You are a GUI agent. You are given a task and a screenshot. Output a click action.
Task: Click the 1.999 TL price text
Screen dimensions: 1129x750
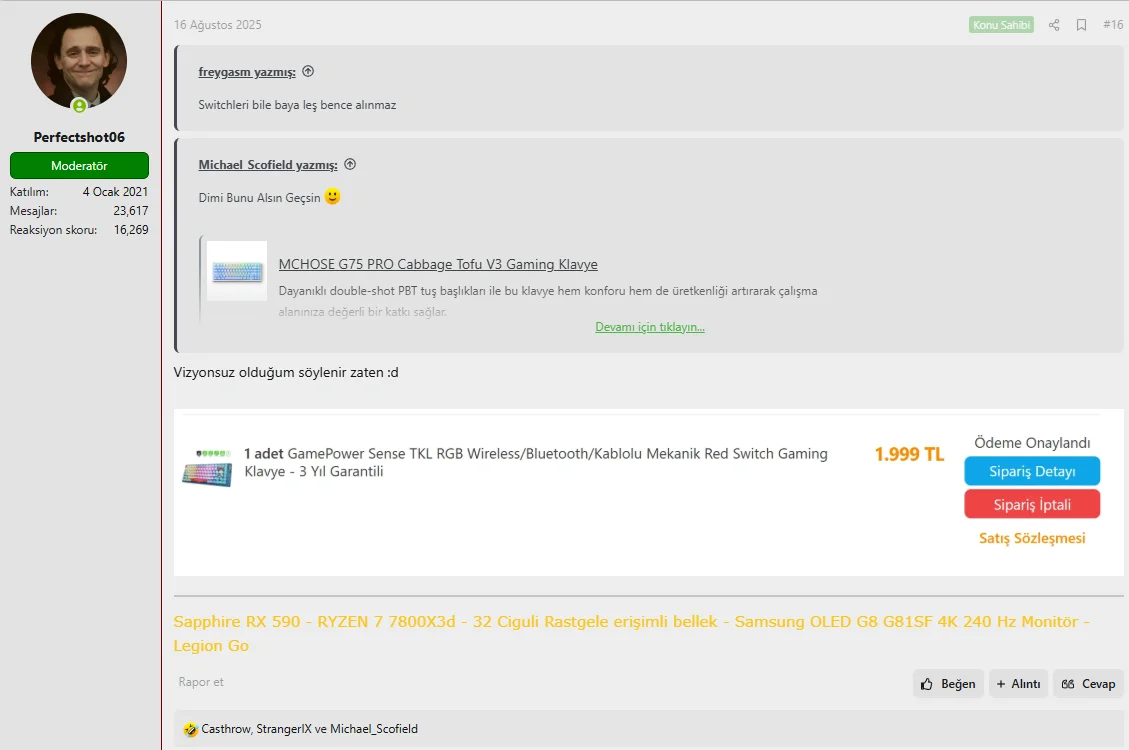point(909,454)
